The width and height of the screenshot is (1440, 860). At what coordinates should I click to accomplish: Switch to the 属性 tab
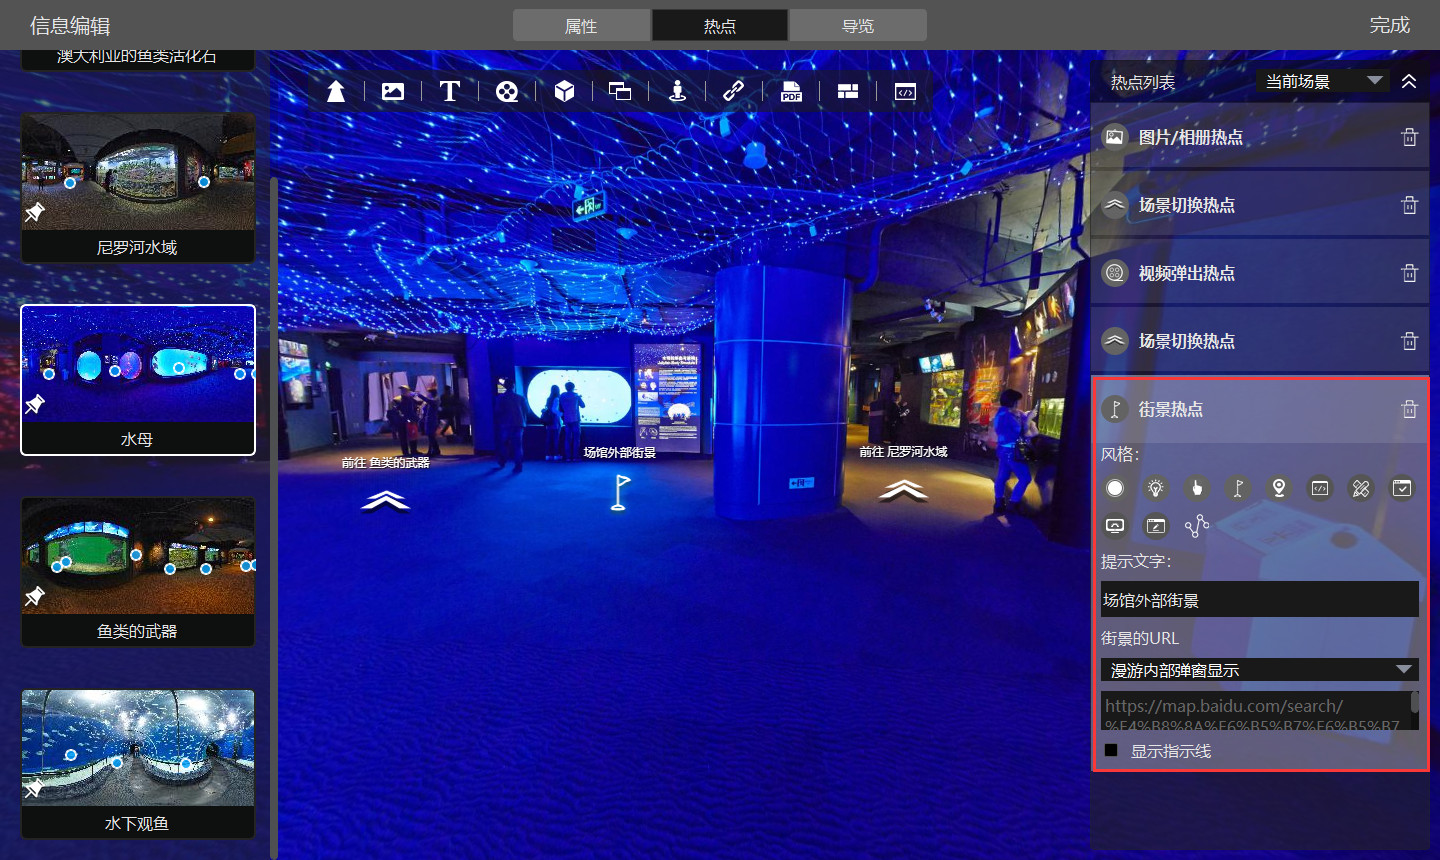click(x=581, y=26)
